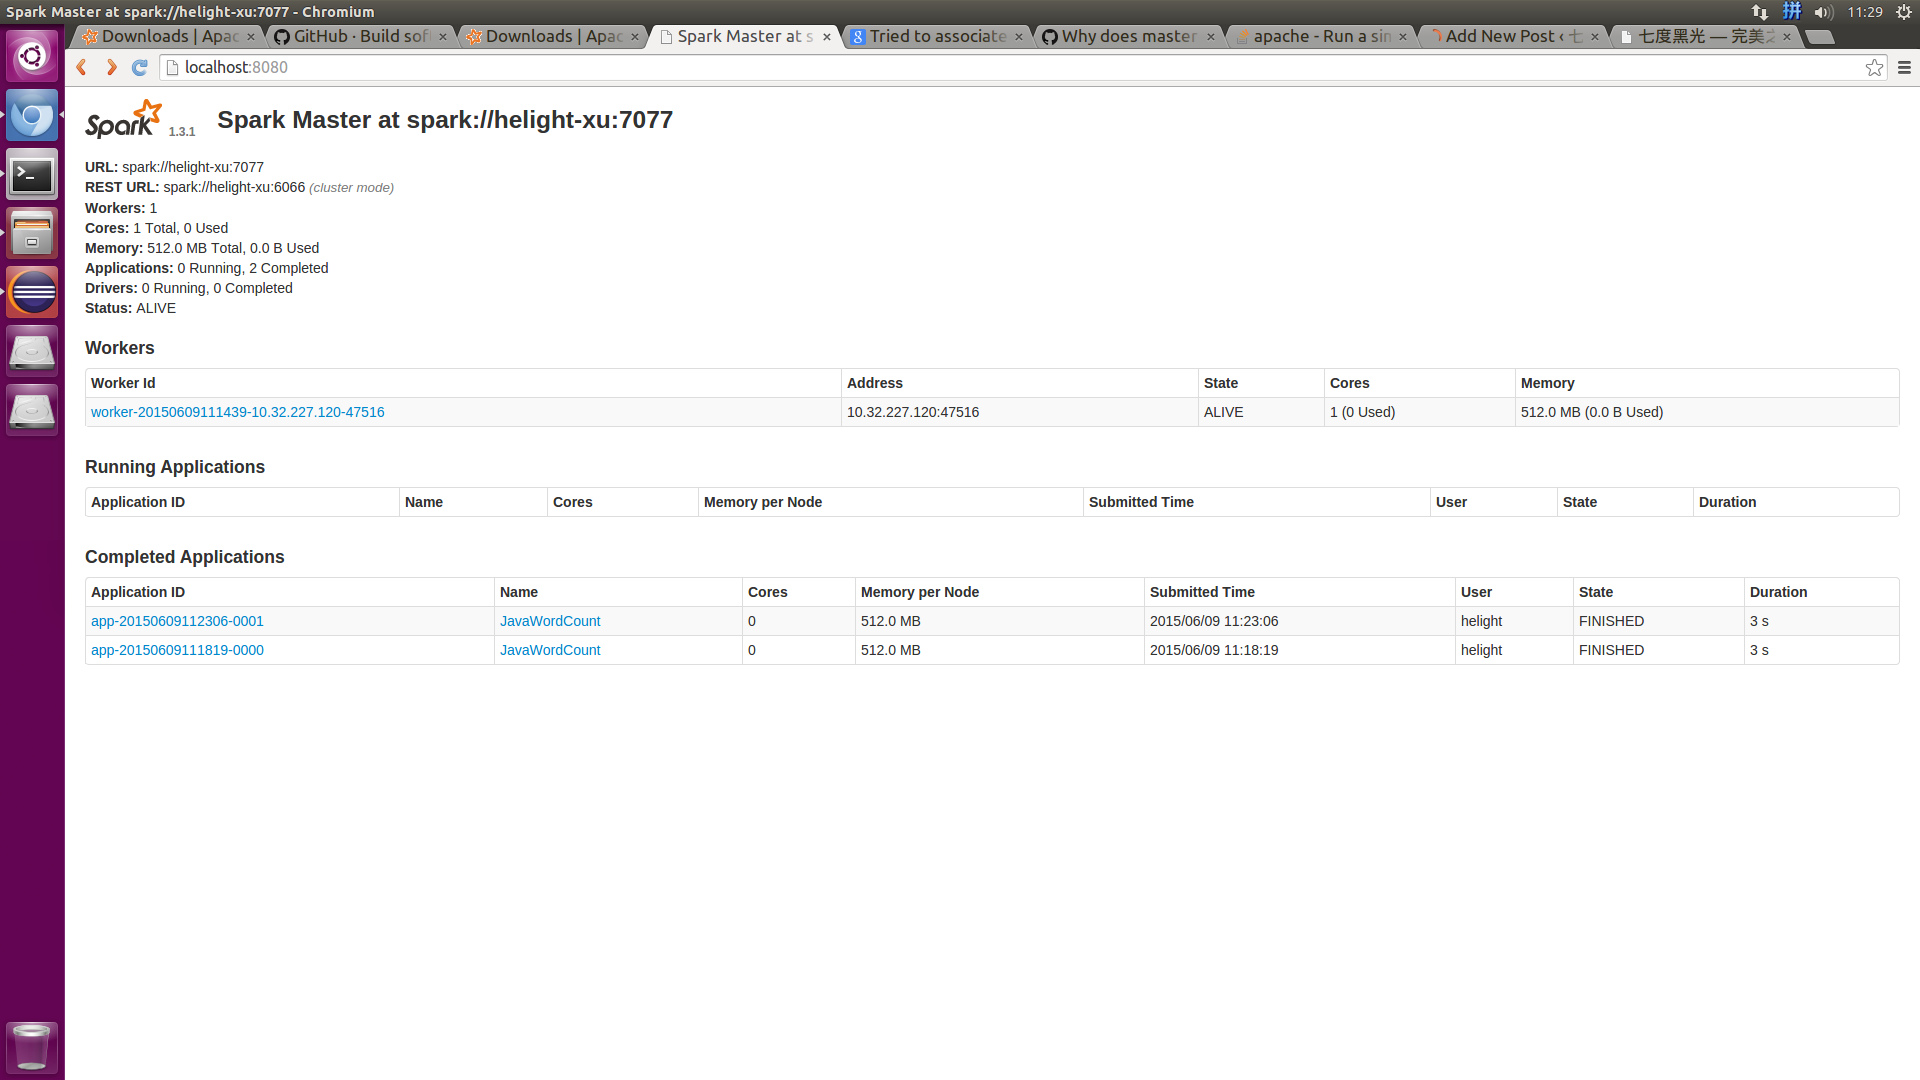Open sound volume indicator
The image size is (1920, 1080).
click(1824, 12)
